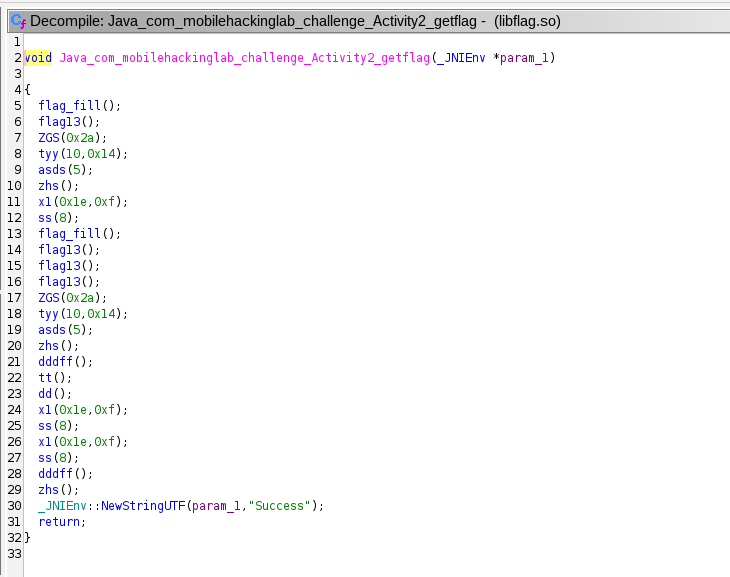Click the closing brace on line 32
730x577 pixels.
click(x=28, y=538)
